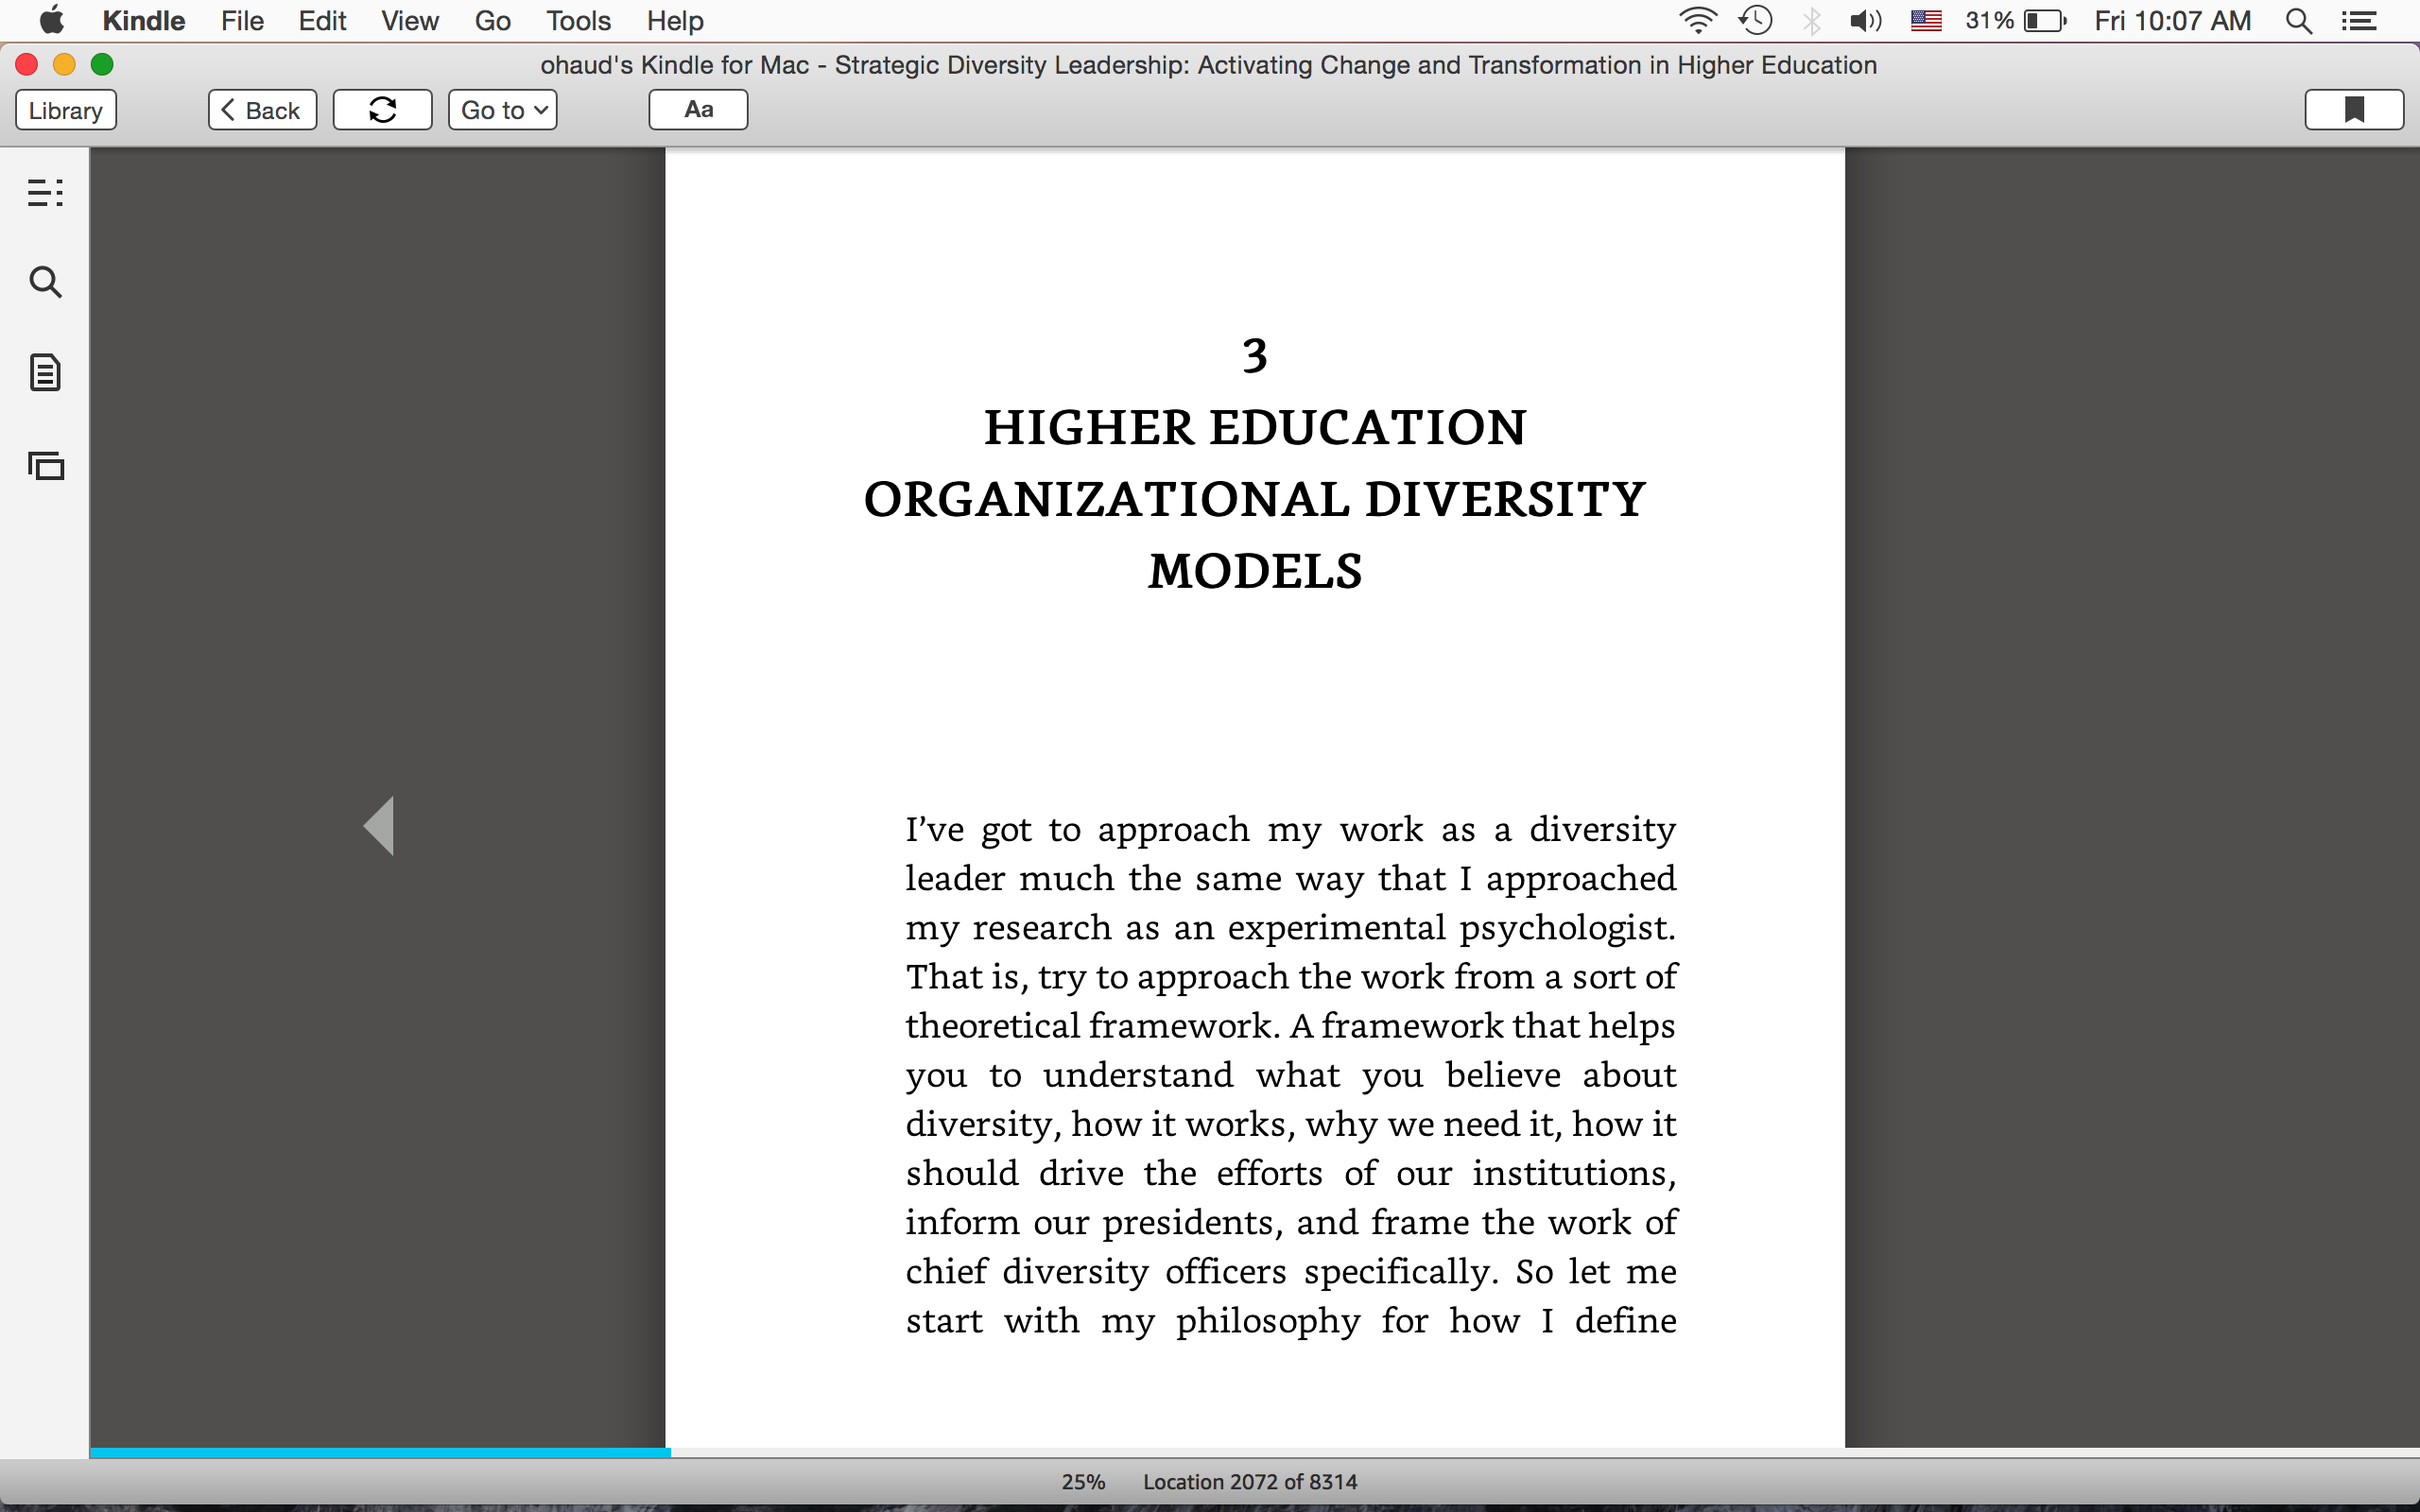Open the Go to dropdown

point(502,110)
